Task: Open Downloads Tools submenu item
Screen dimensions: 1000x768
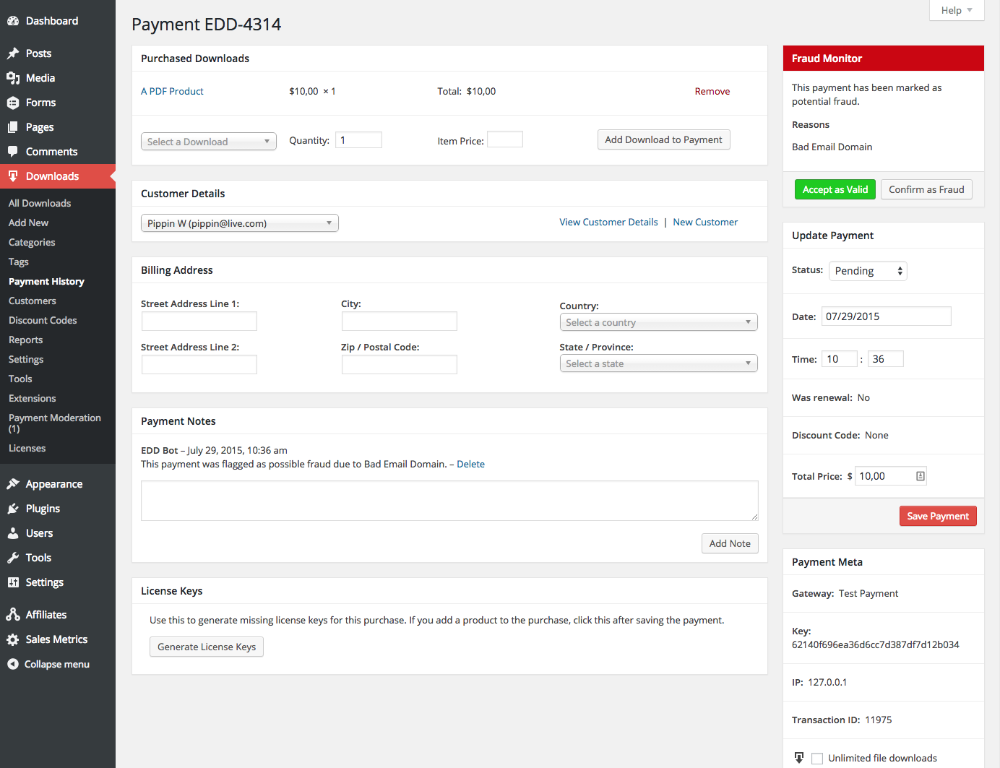Action: [20, 379]
